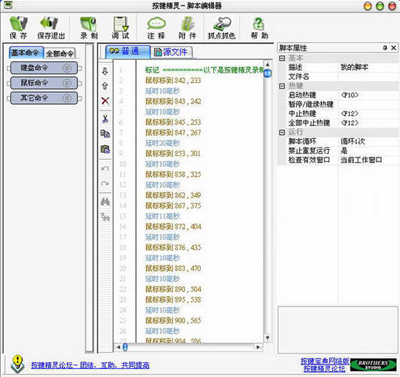Click the 全部中止热键 property row
400x377 pixels.
(342, 123)
